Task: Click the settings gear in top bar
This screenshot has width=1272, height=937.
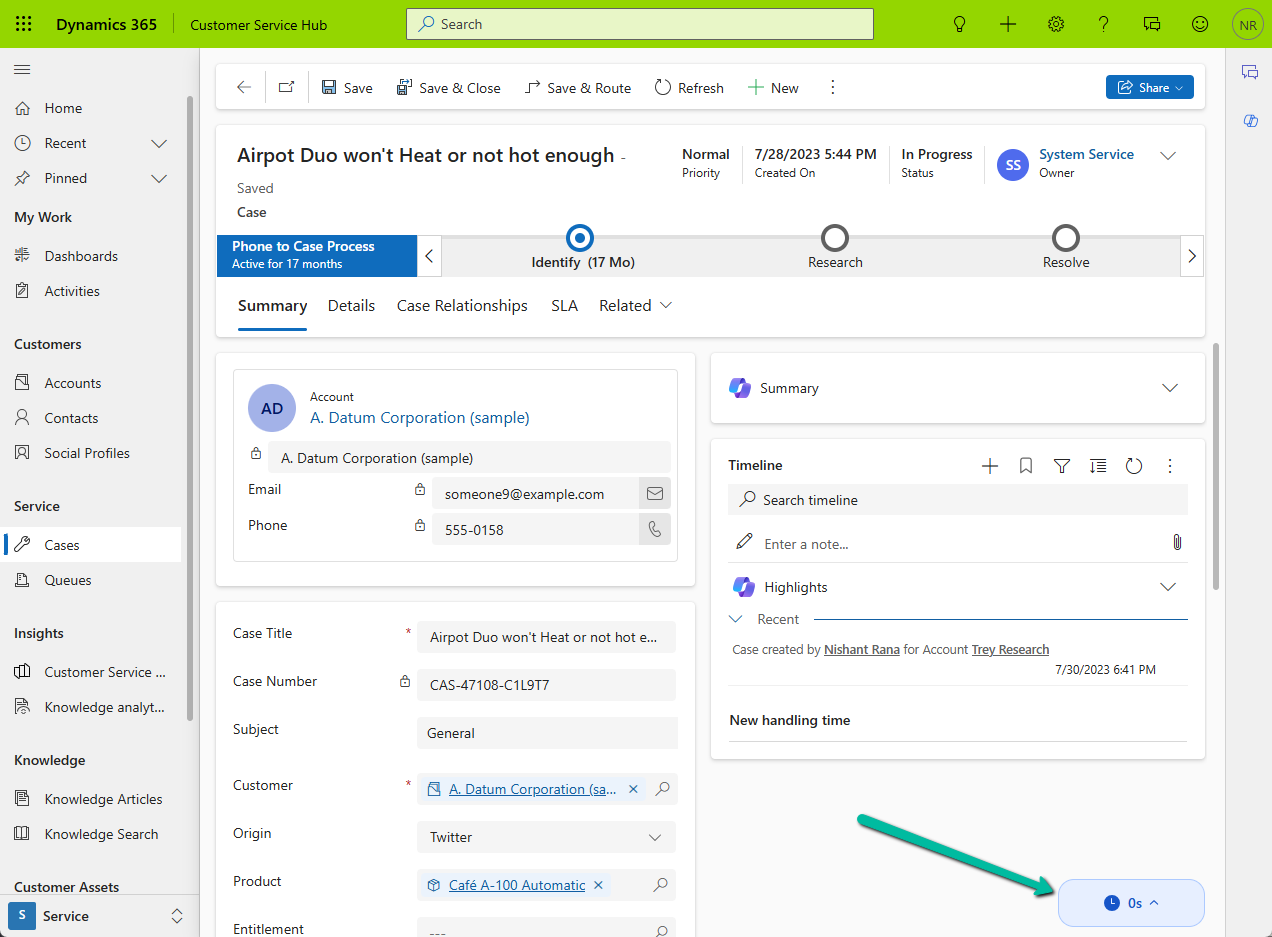Action: tap(1056, 24)
